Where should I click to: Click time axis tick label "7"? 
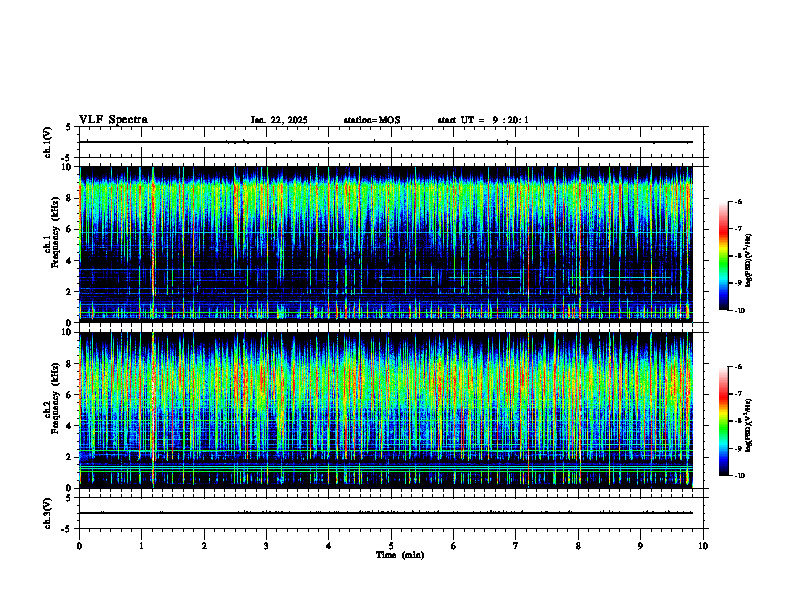click(x=516, y=546)
